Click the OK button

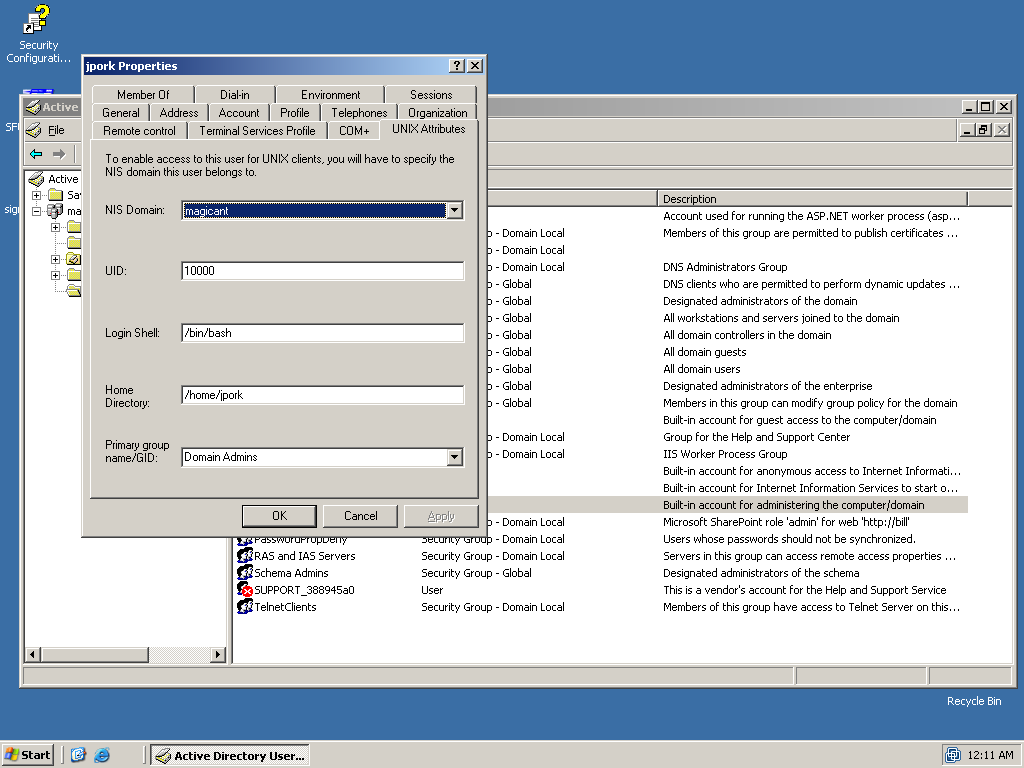point(279,516)
